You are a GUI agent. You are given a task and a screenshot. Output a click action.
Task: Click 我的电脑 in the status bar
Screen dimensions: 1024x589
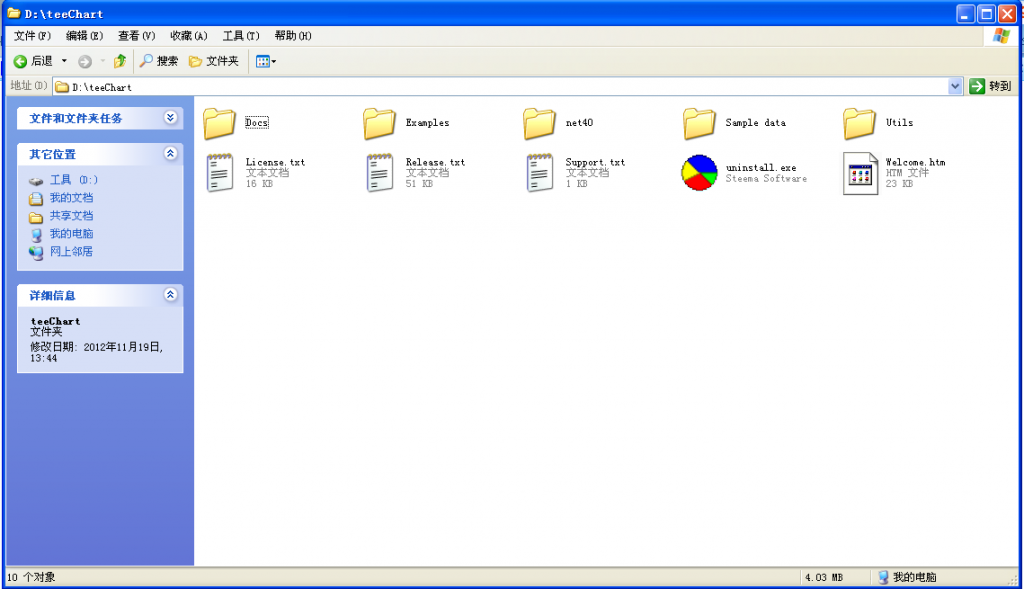click(x=907, y=577)
